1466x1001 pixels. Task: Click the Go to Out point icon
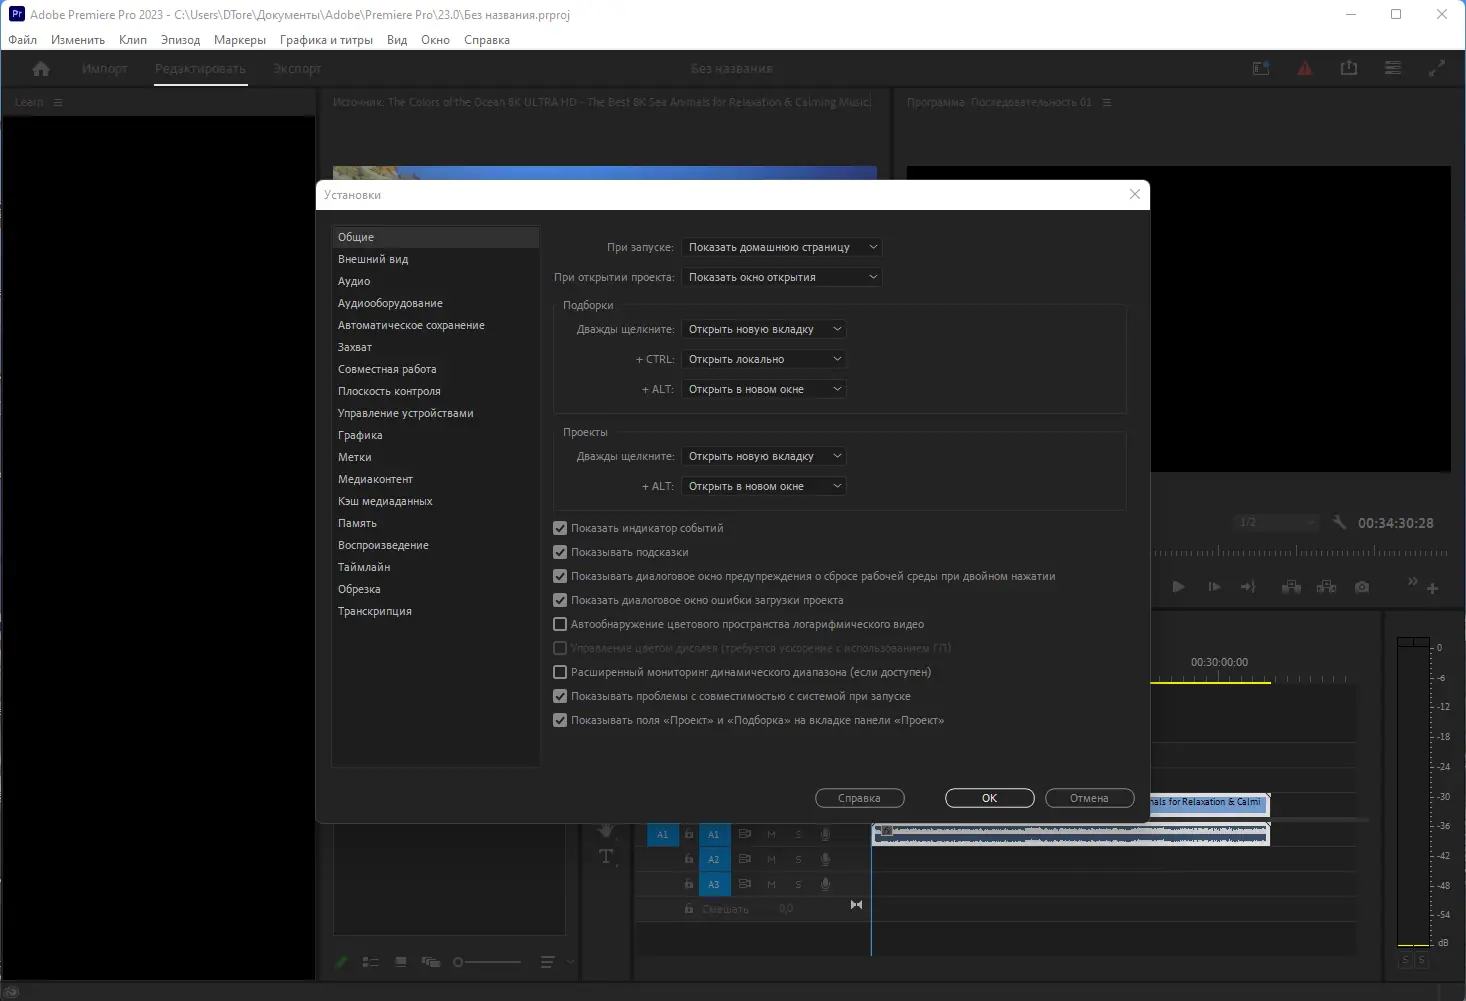pyautogui.click(x=1248, y=587)
